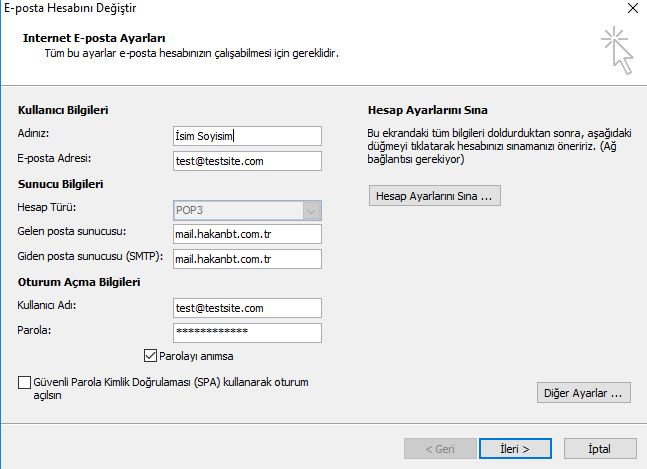The height and width of the screenshot is (469, 647).
Task: Select the Gelen posta sunucusu field
Action: click(x=247, y=234)
